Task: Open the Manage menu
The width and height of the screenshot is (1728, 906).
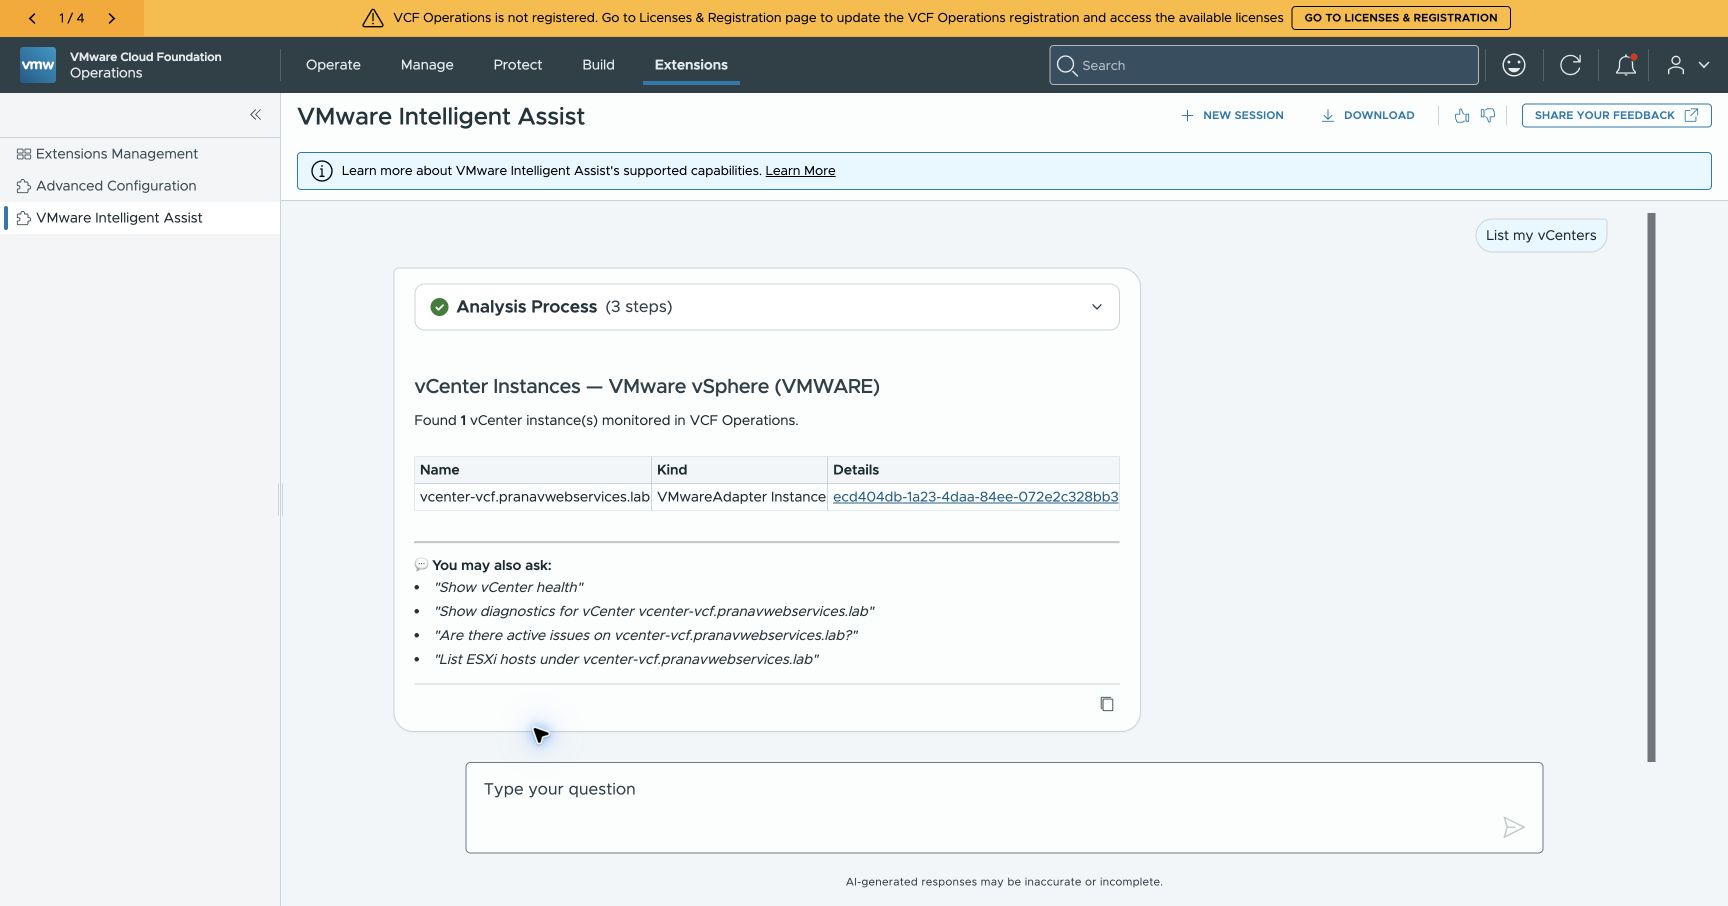Action: pyautogui.click(x=427, y=65)
